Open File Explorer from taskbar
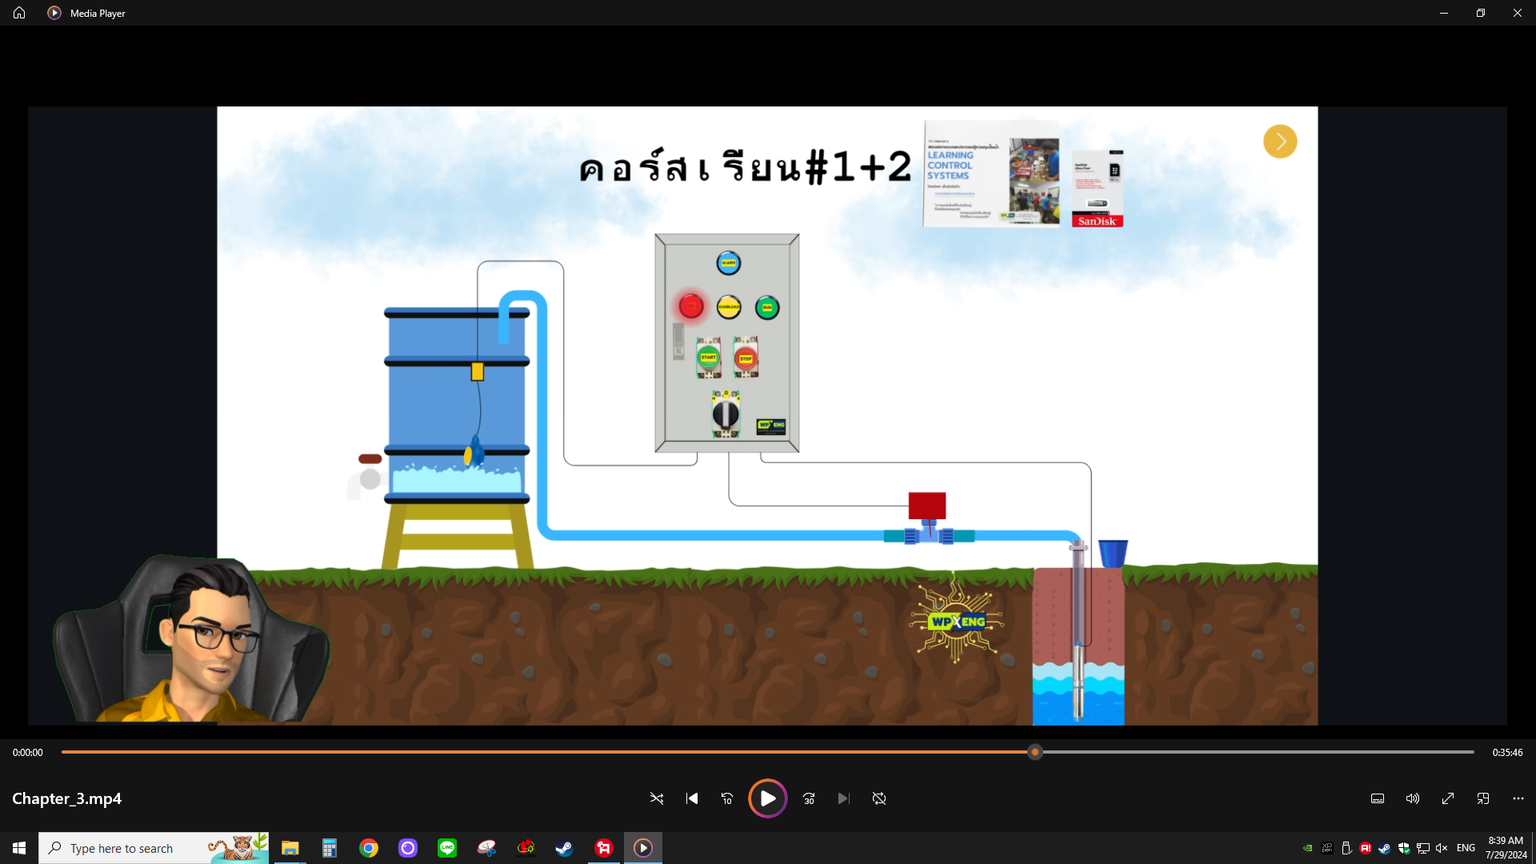This screenshot has height=864, width=1536. pos(290,848)
